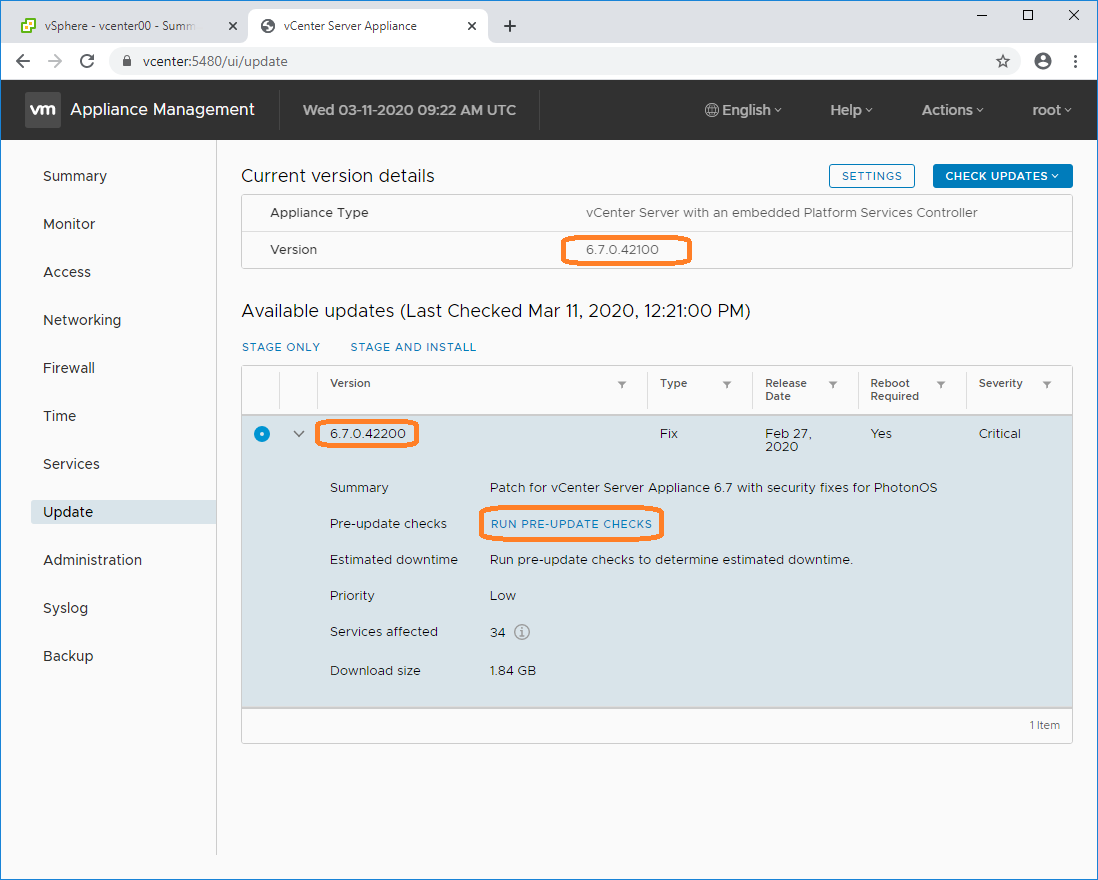Click the Download size value 1.84 GB
Image resolution: width=1098 pixels, height=880 pixels.
coord(513,671)
